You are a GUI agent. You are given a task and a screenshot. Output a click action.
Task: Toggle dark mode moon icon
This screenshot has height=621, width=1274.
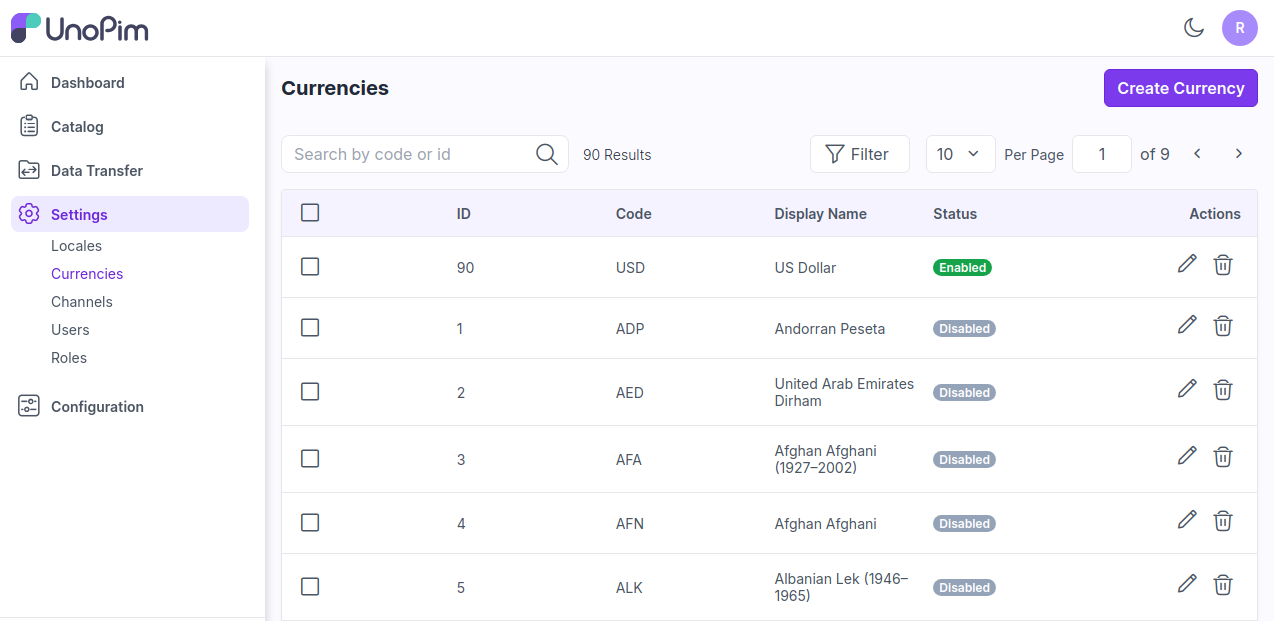click(1193, 28)
